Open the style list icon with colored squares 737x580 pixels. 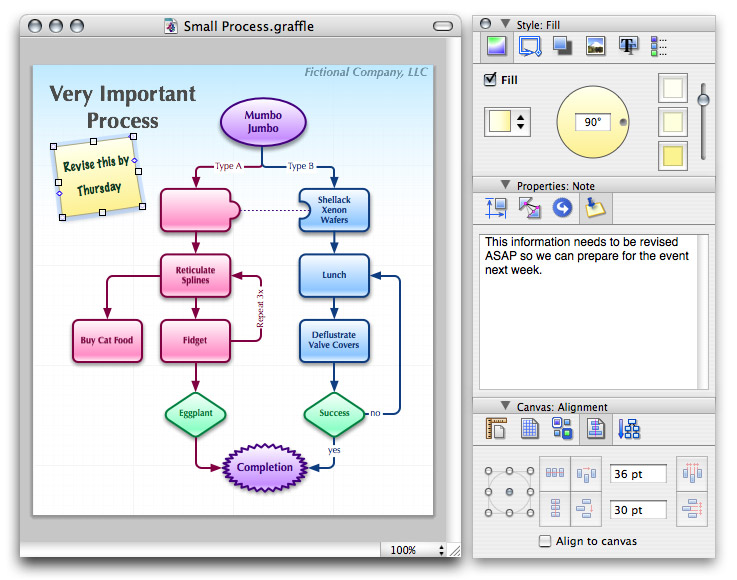(x=659, y=46)
